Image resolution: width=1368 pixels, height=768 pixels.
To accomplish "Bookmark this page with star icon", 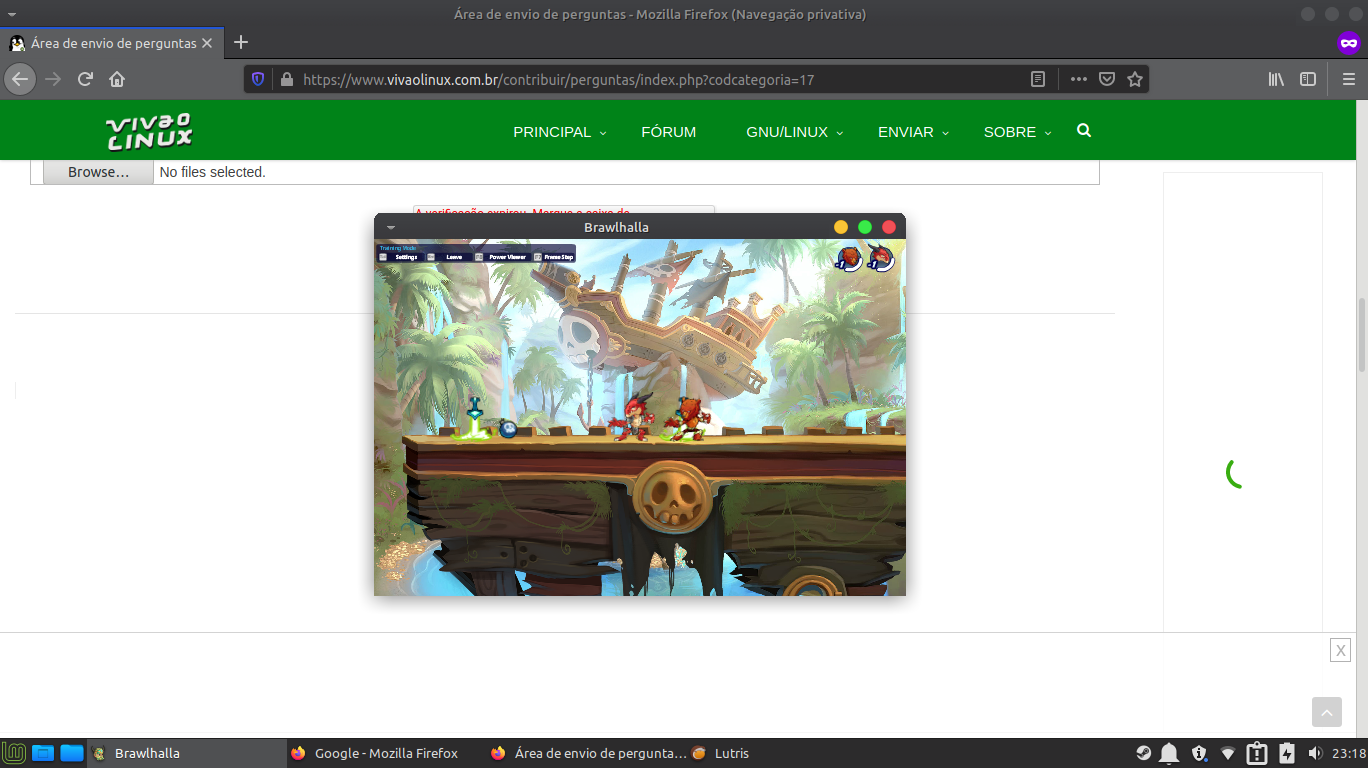I will pyautogui.click(x=1135, y=79).
